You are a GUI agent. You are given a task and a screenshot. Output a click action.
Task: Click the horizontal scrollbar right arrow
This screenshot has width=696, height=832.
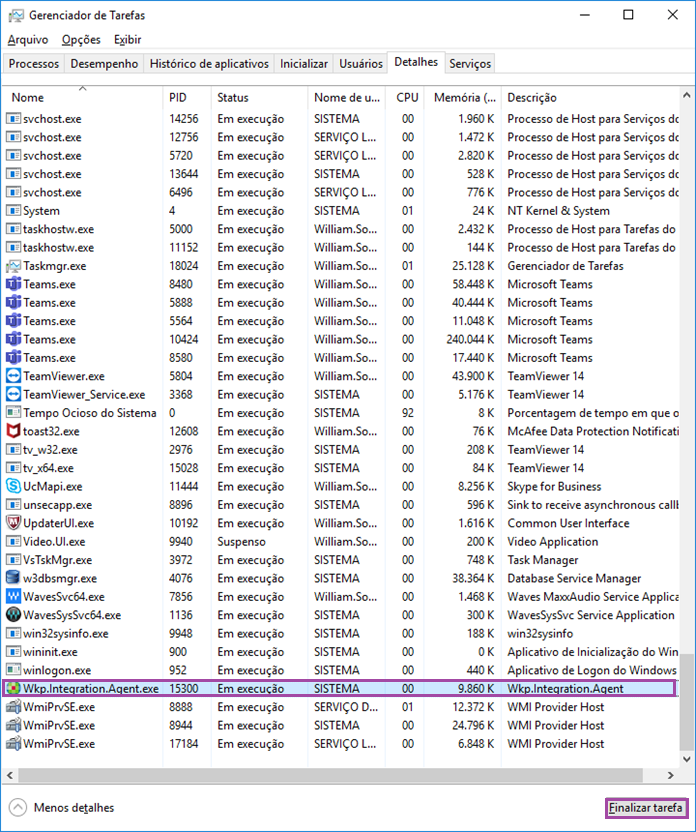[671, 775]
